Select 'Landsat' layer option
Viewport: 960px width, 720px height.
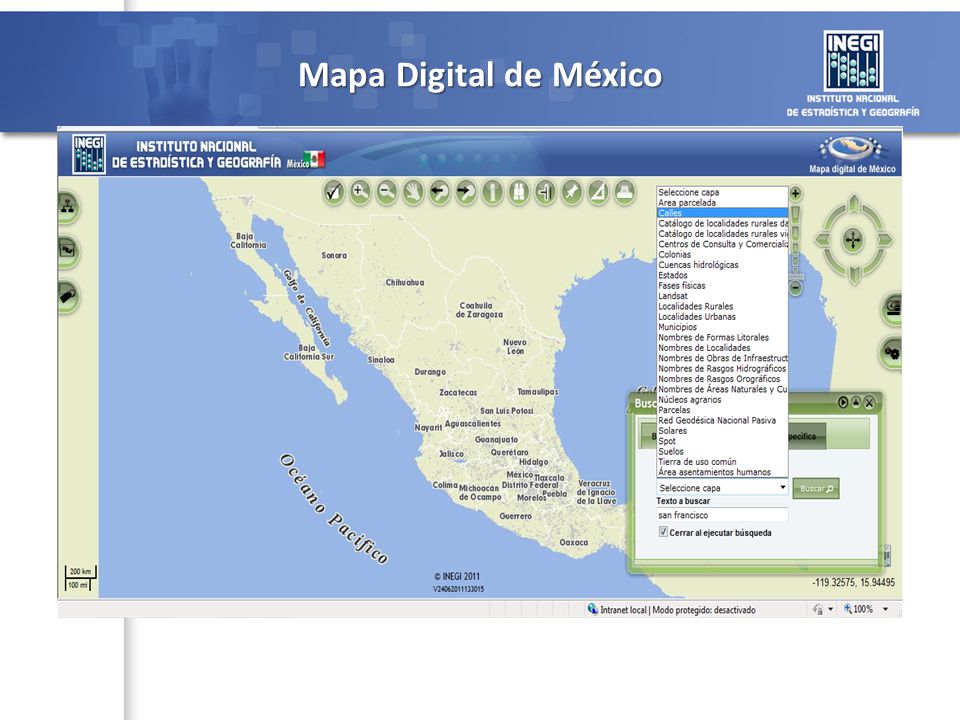pos(722,296)
